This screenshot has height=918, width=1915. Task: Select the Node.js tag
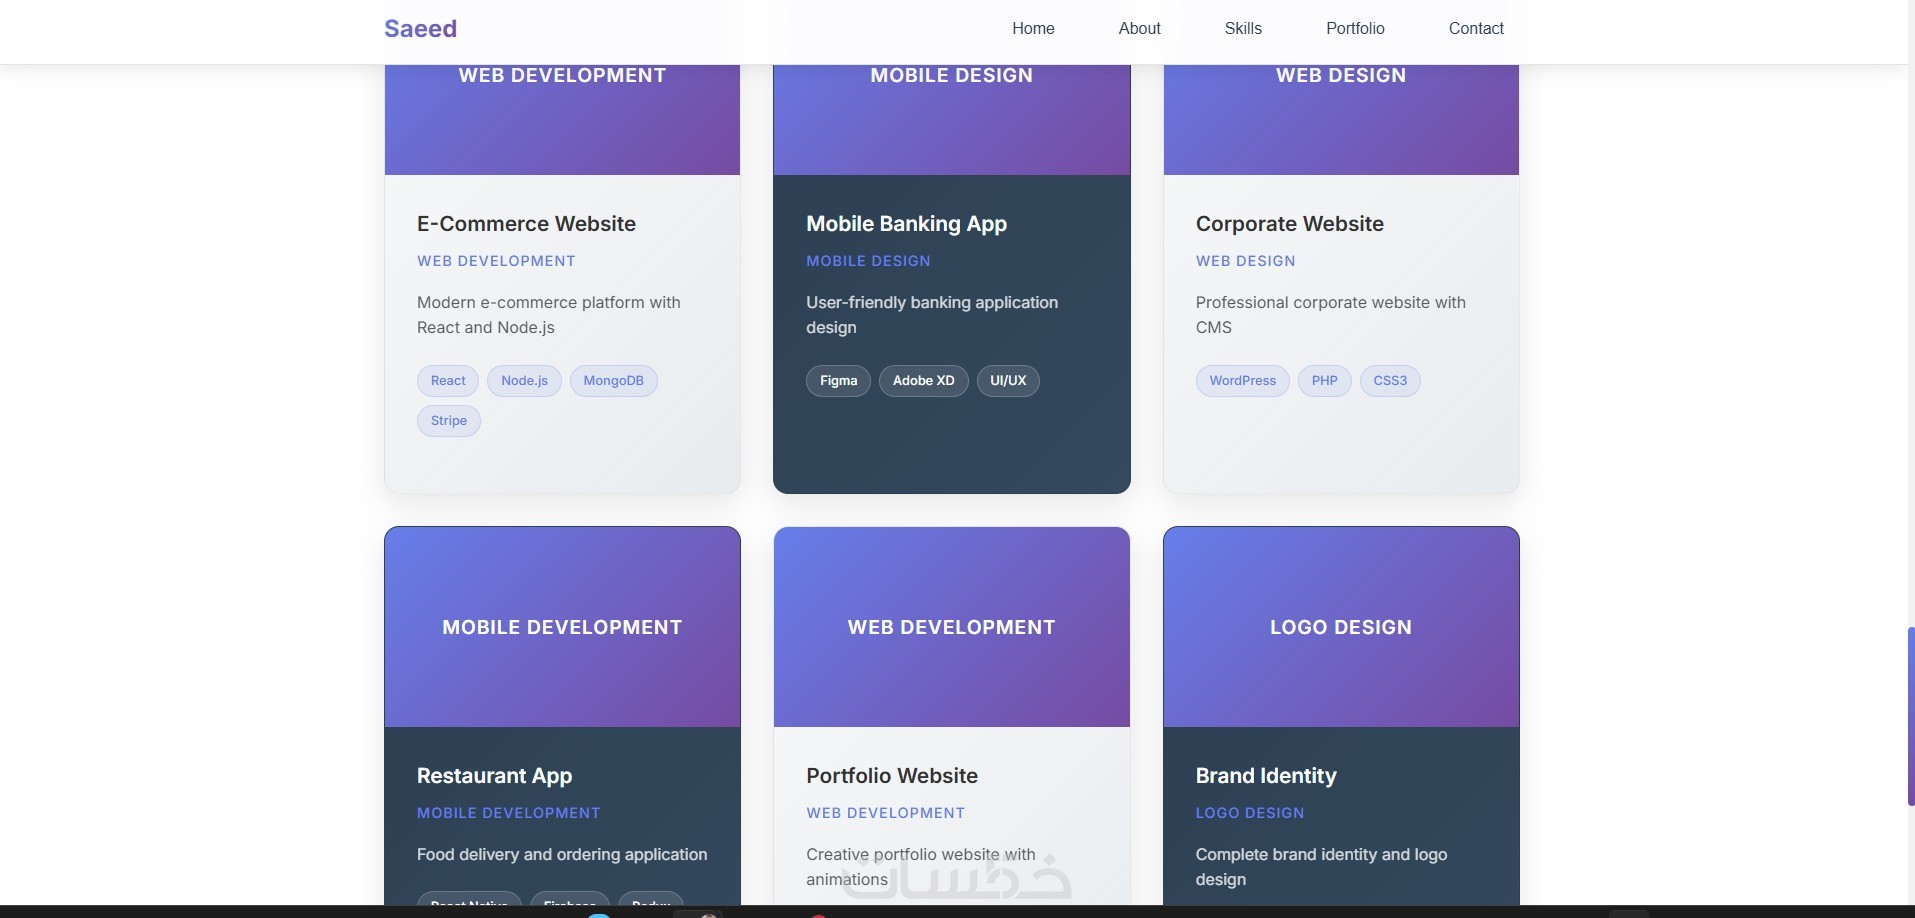tap(524, 381)
